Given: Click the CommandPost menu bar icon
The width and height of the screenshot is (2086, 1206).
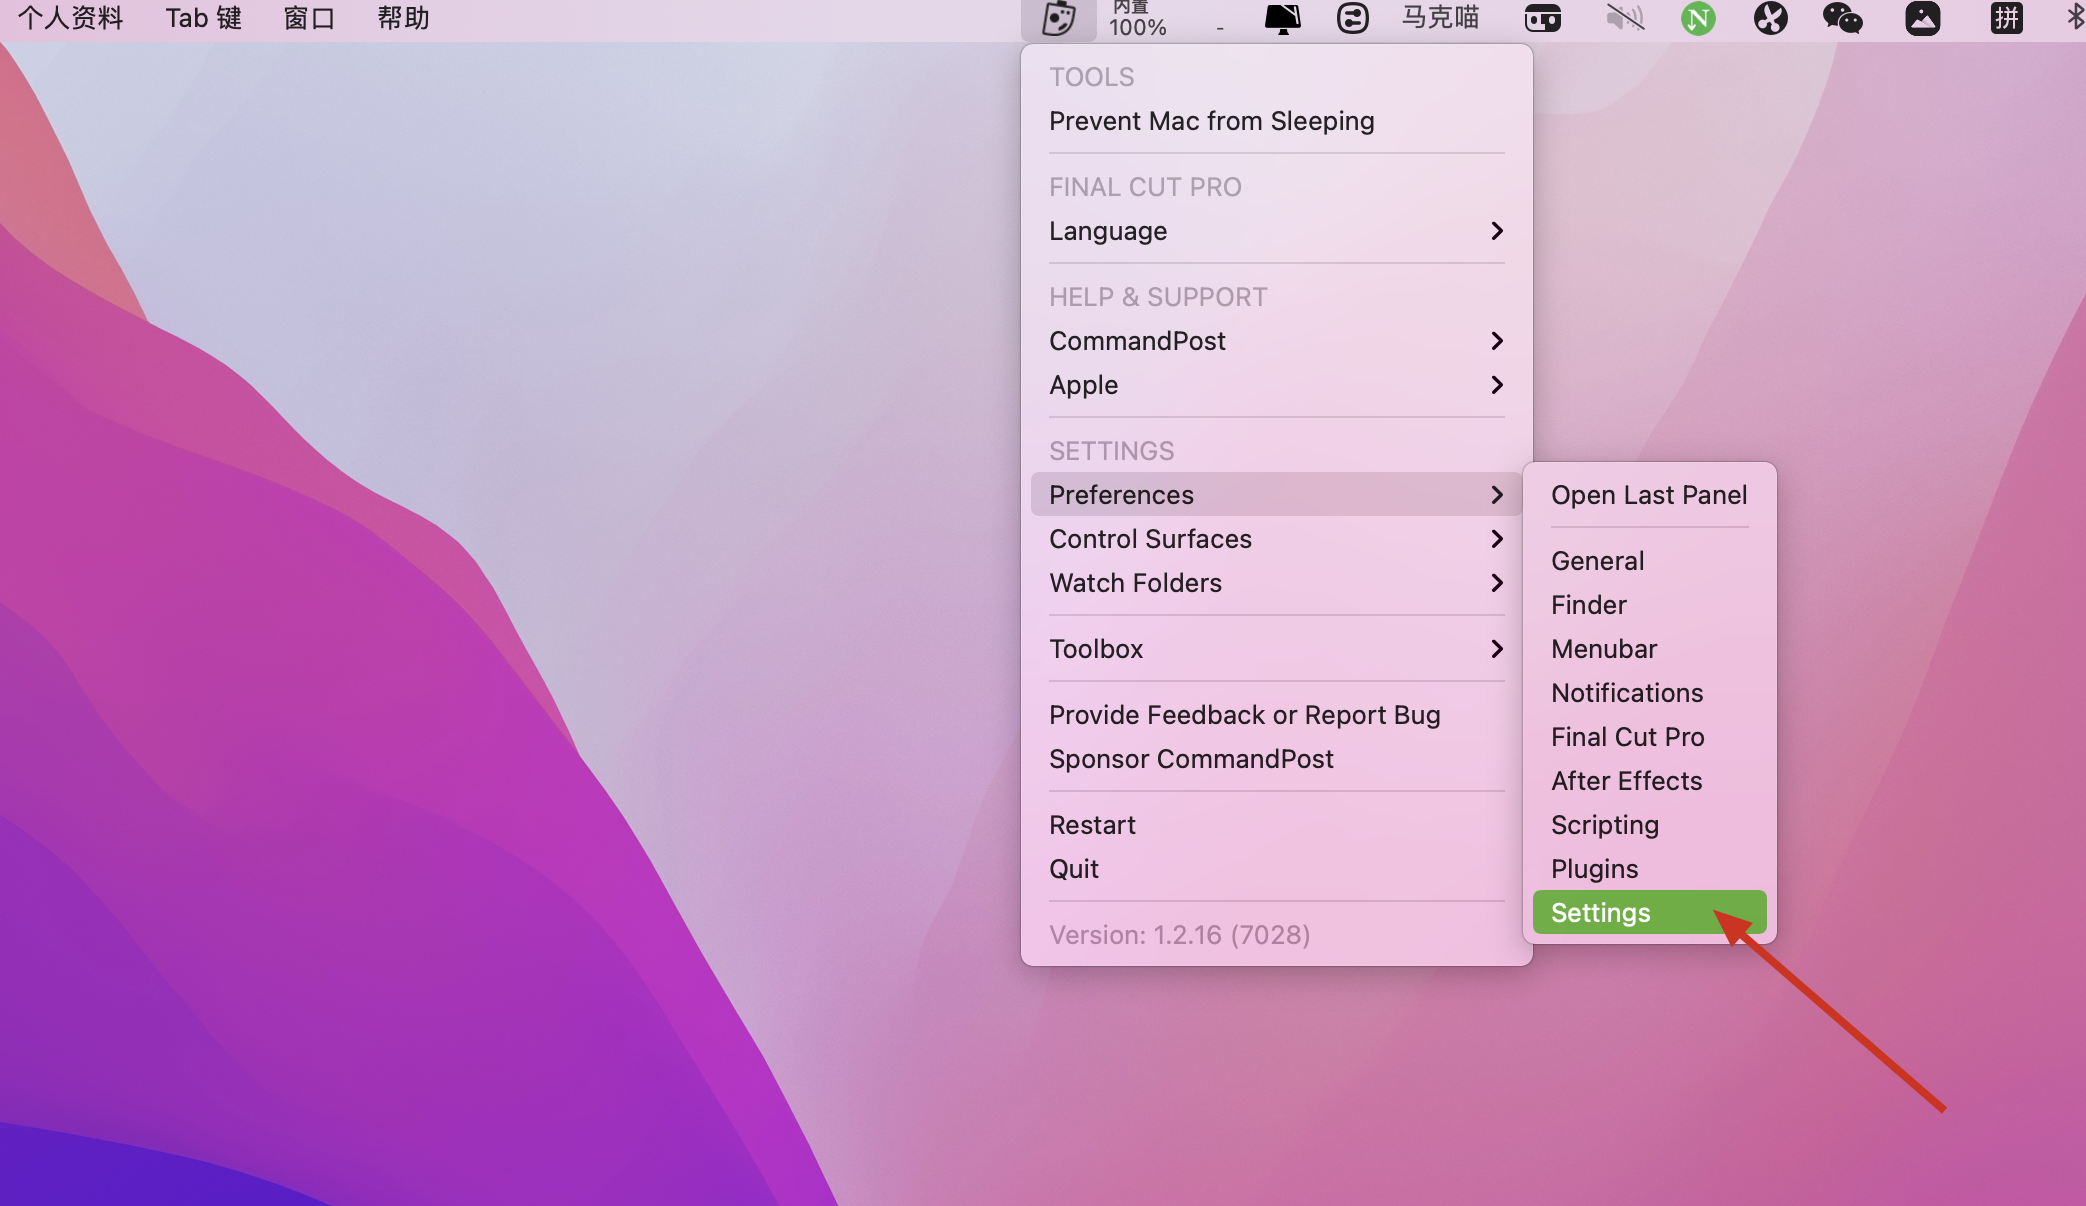Looking at the screenshot, I should tap(1058, 19).
